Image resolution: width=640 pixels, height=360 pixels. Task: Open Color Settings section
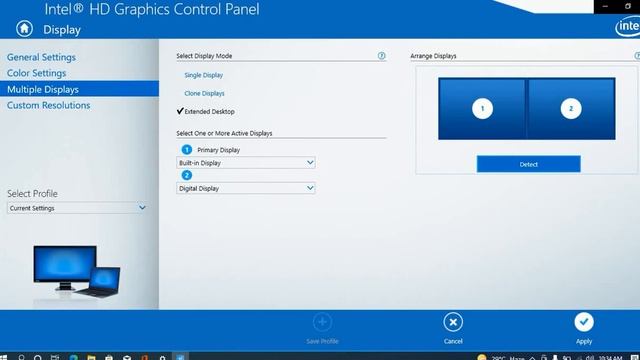click(x=36, y=73)
